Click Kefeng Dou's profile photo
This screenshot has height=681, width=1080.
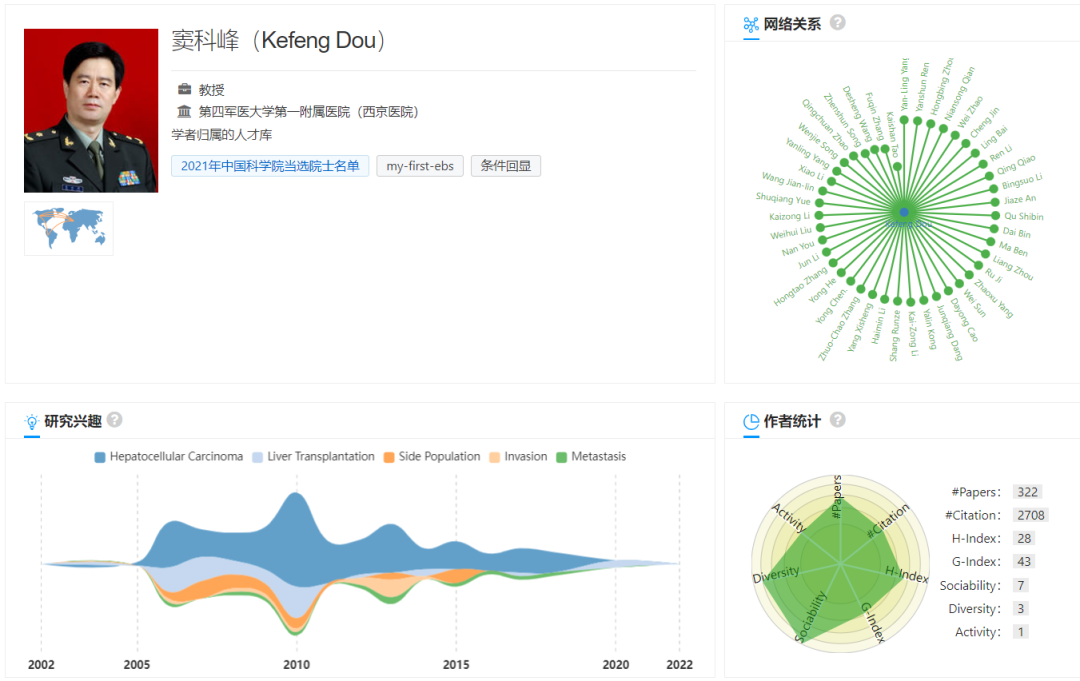click(91, 110)
